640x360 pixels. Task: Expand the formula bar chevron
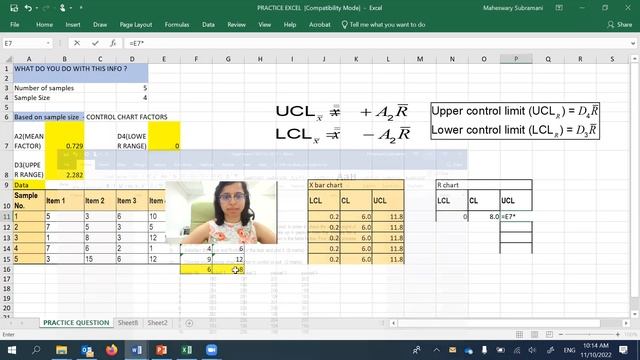(x=633, y=43)
